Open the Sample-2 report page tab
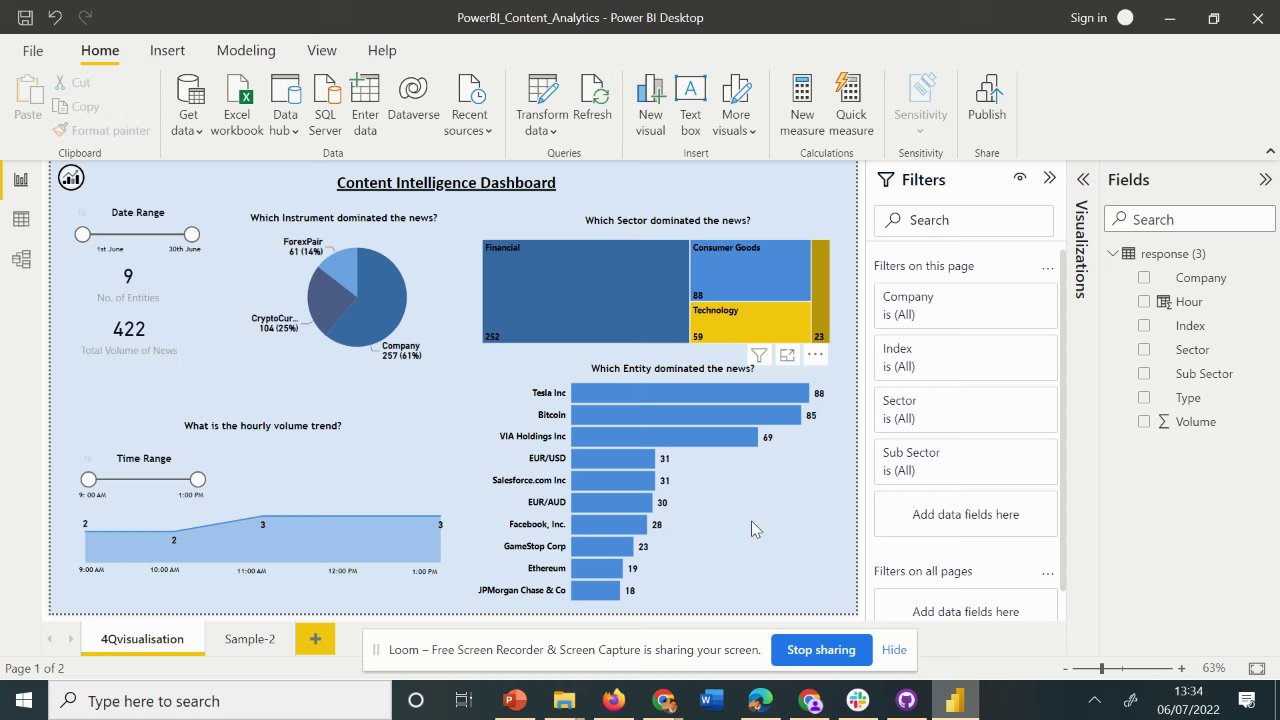 pyautogui.click(x=250, y=639)
